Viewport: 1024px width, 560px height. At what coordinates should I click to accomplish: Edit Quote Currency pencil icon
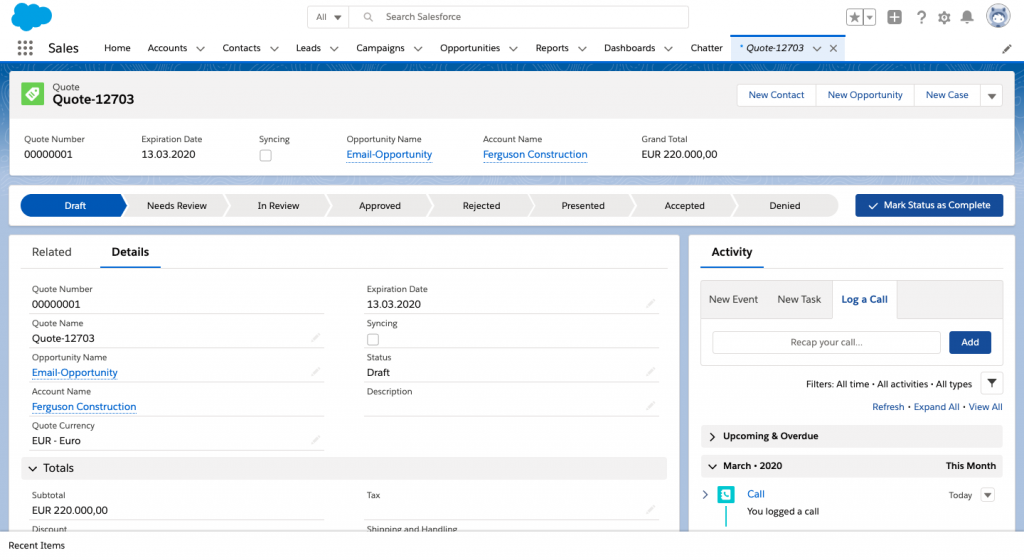point(315,440)
